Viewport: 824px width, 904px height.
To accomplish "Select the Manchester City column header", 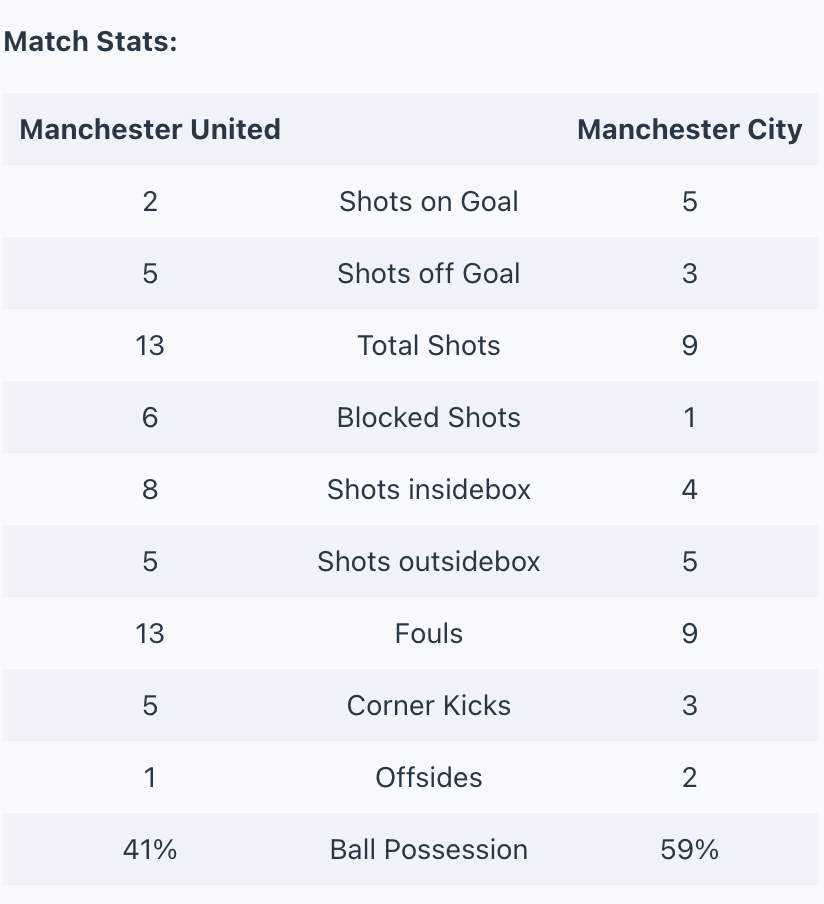I will (x=690, y=129).
